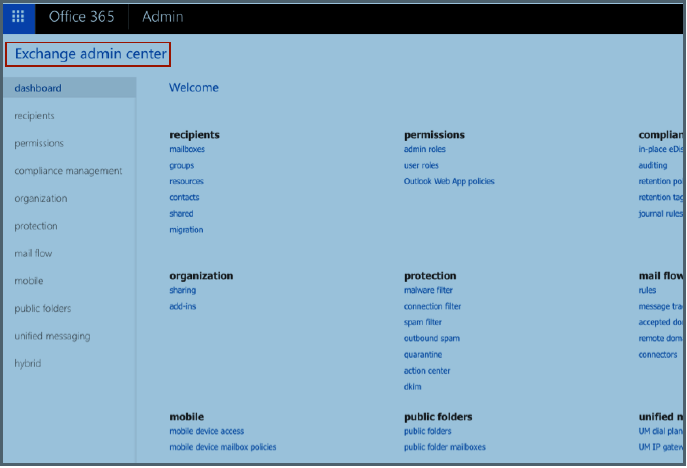Open the groups link under recipients
The image size is (687, 468).
(182, 166)
